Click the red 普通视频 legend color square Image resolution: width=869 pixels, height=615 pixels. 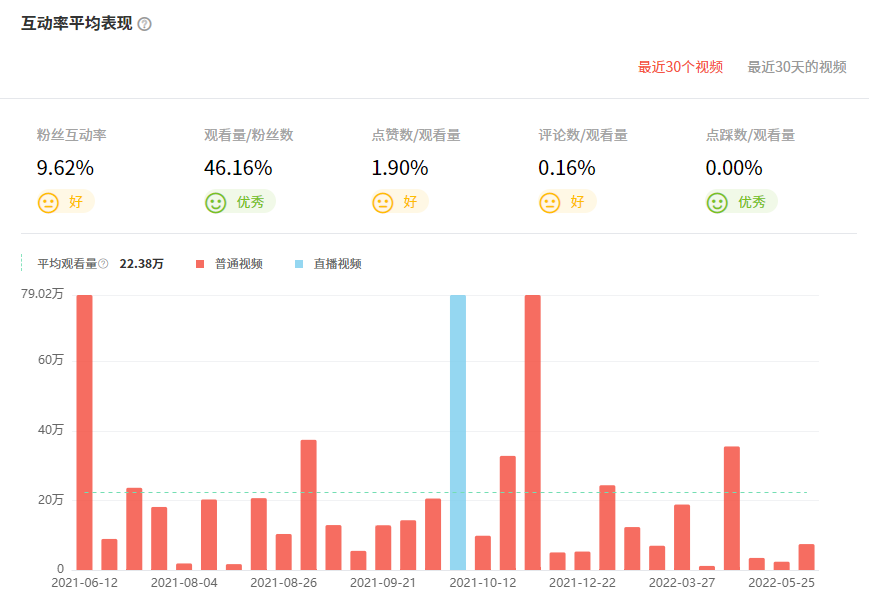(200, 264)
